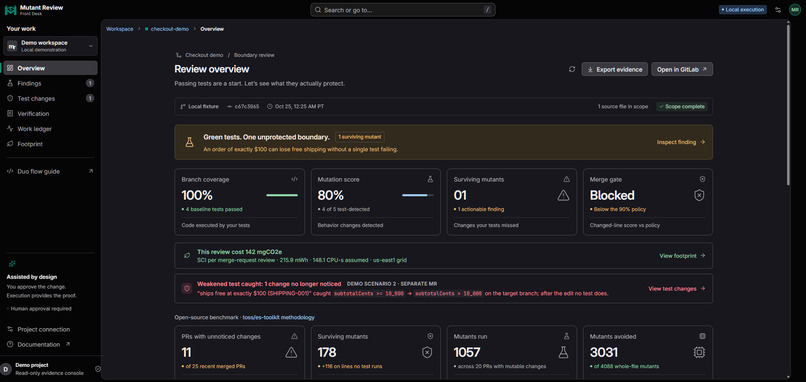Open Project connection settings
This screenshot has width=806, height=382.
(50, 329)
